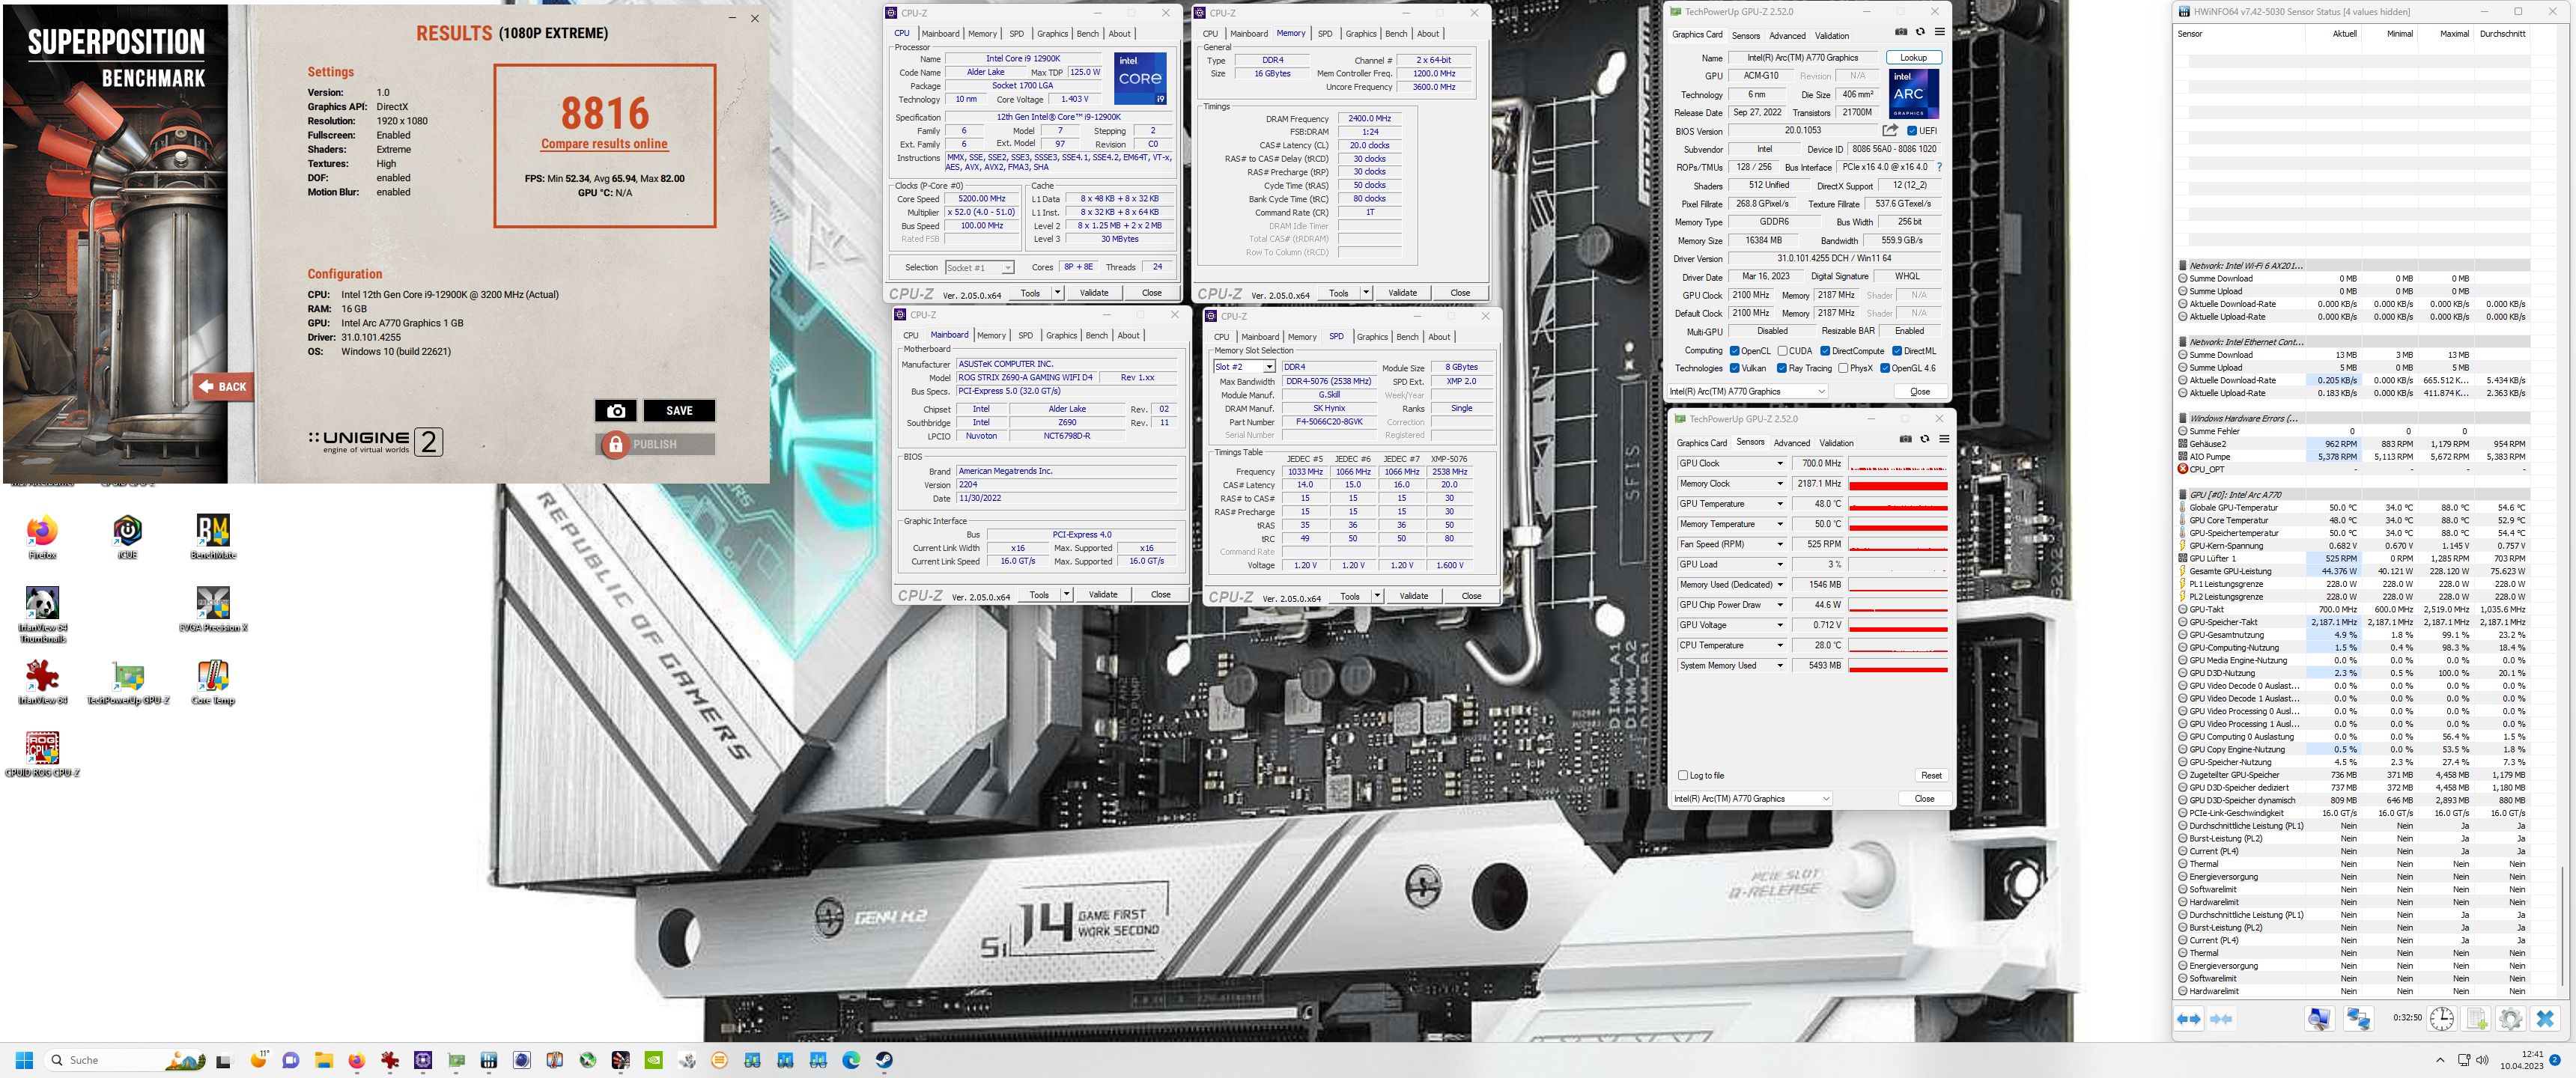Click Lookup button in GPU-Z

[1913, 57]
